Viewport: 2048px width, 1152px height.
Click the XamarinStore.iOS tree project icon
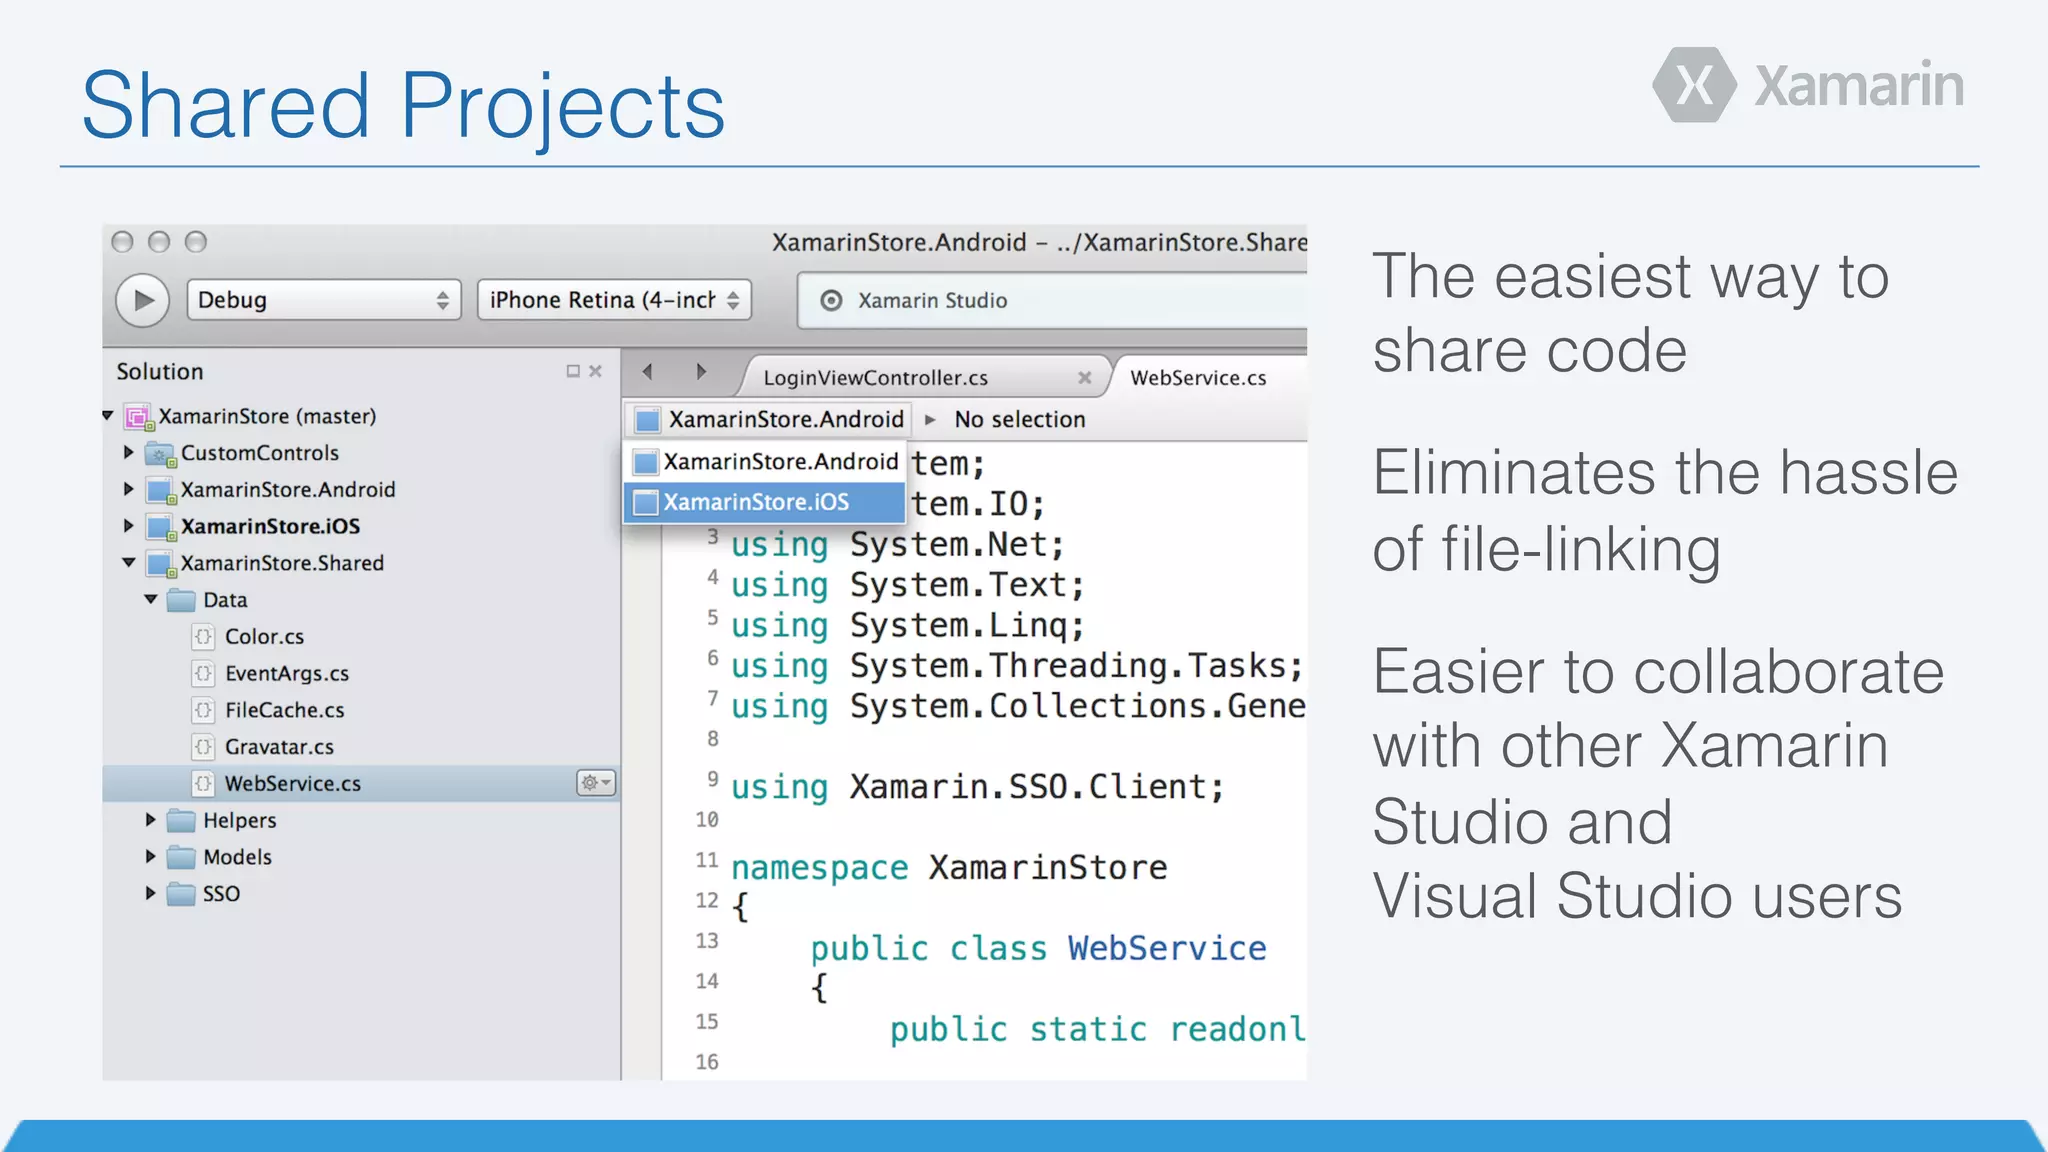pos(160,528)
